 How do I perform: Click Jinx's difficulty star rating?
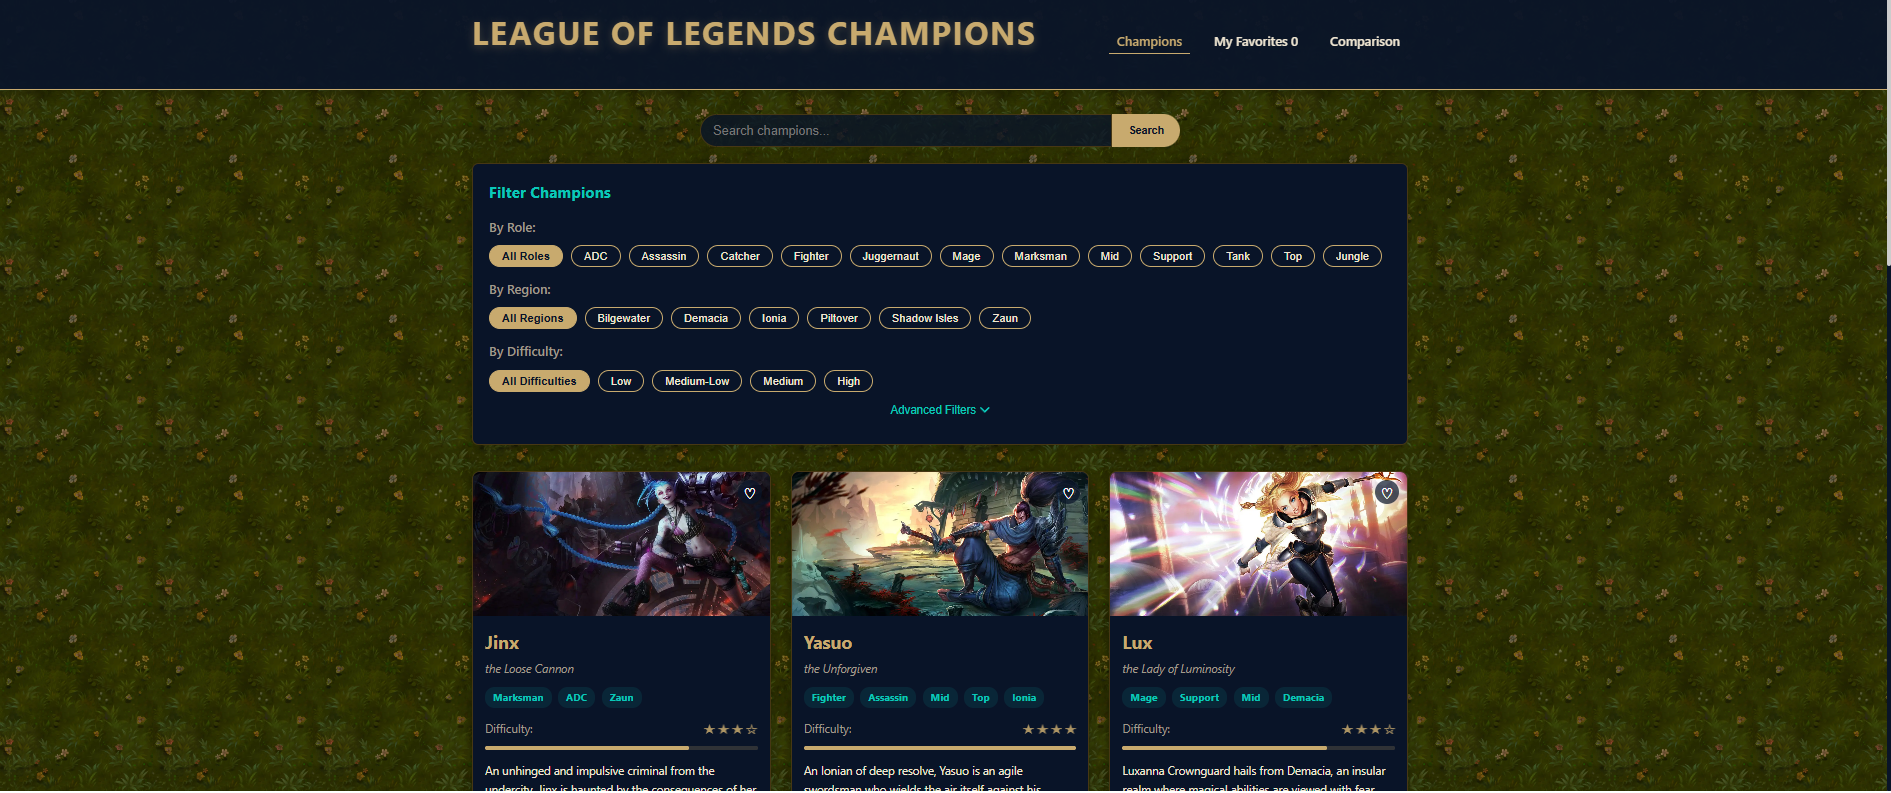[x=731, y=729]
